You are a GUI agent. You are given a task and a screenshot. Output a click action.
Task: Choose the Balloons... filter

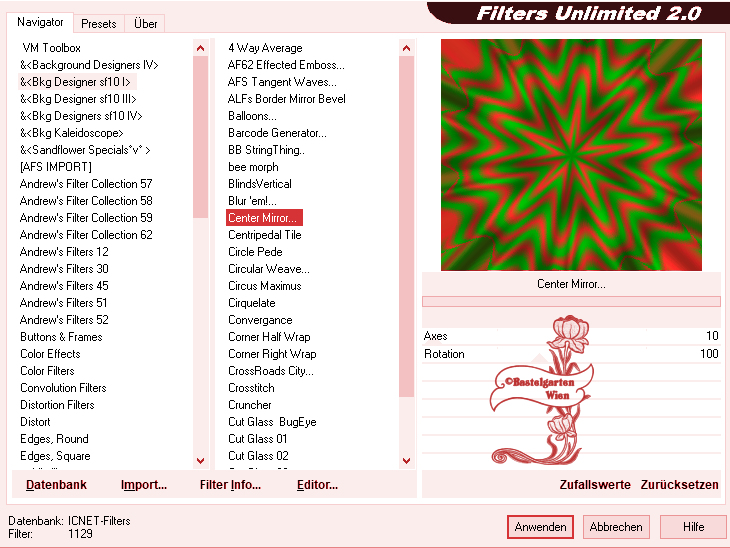(252, 116)
